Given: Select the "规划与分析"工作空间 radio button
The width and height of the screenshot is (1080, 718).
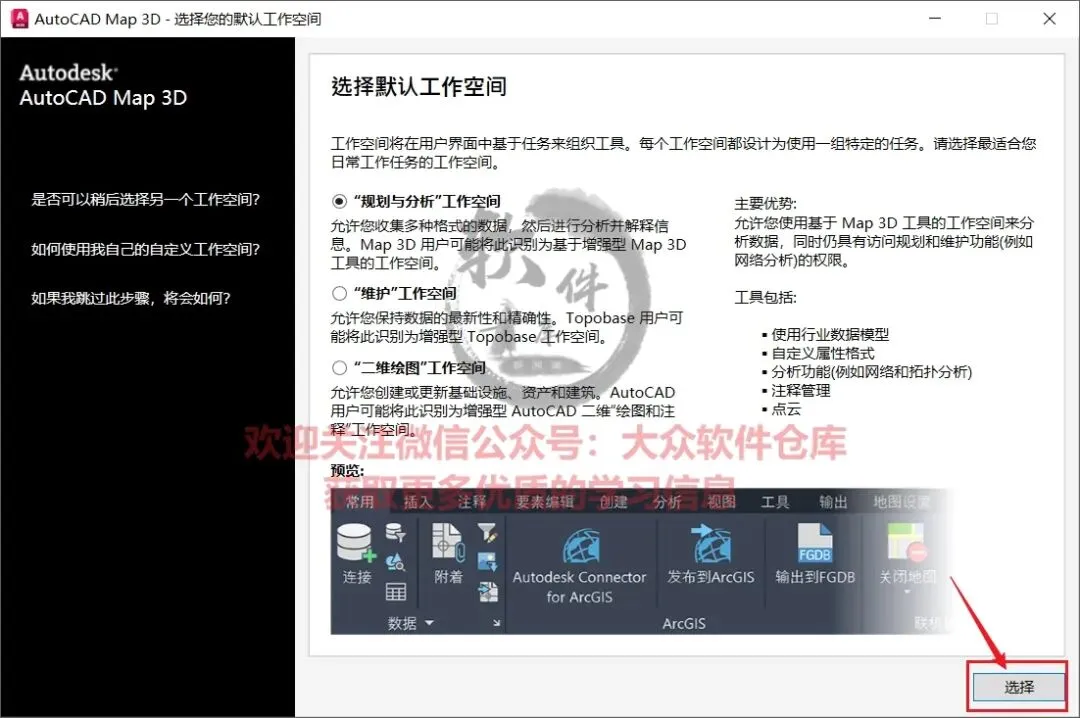Looking at the screenshot, I should click(x=339, y=202).
